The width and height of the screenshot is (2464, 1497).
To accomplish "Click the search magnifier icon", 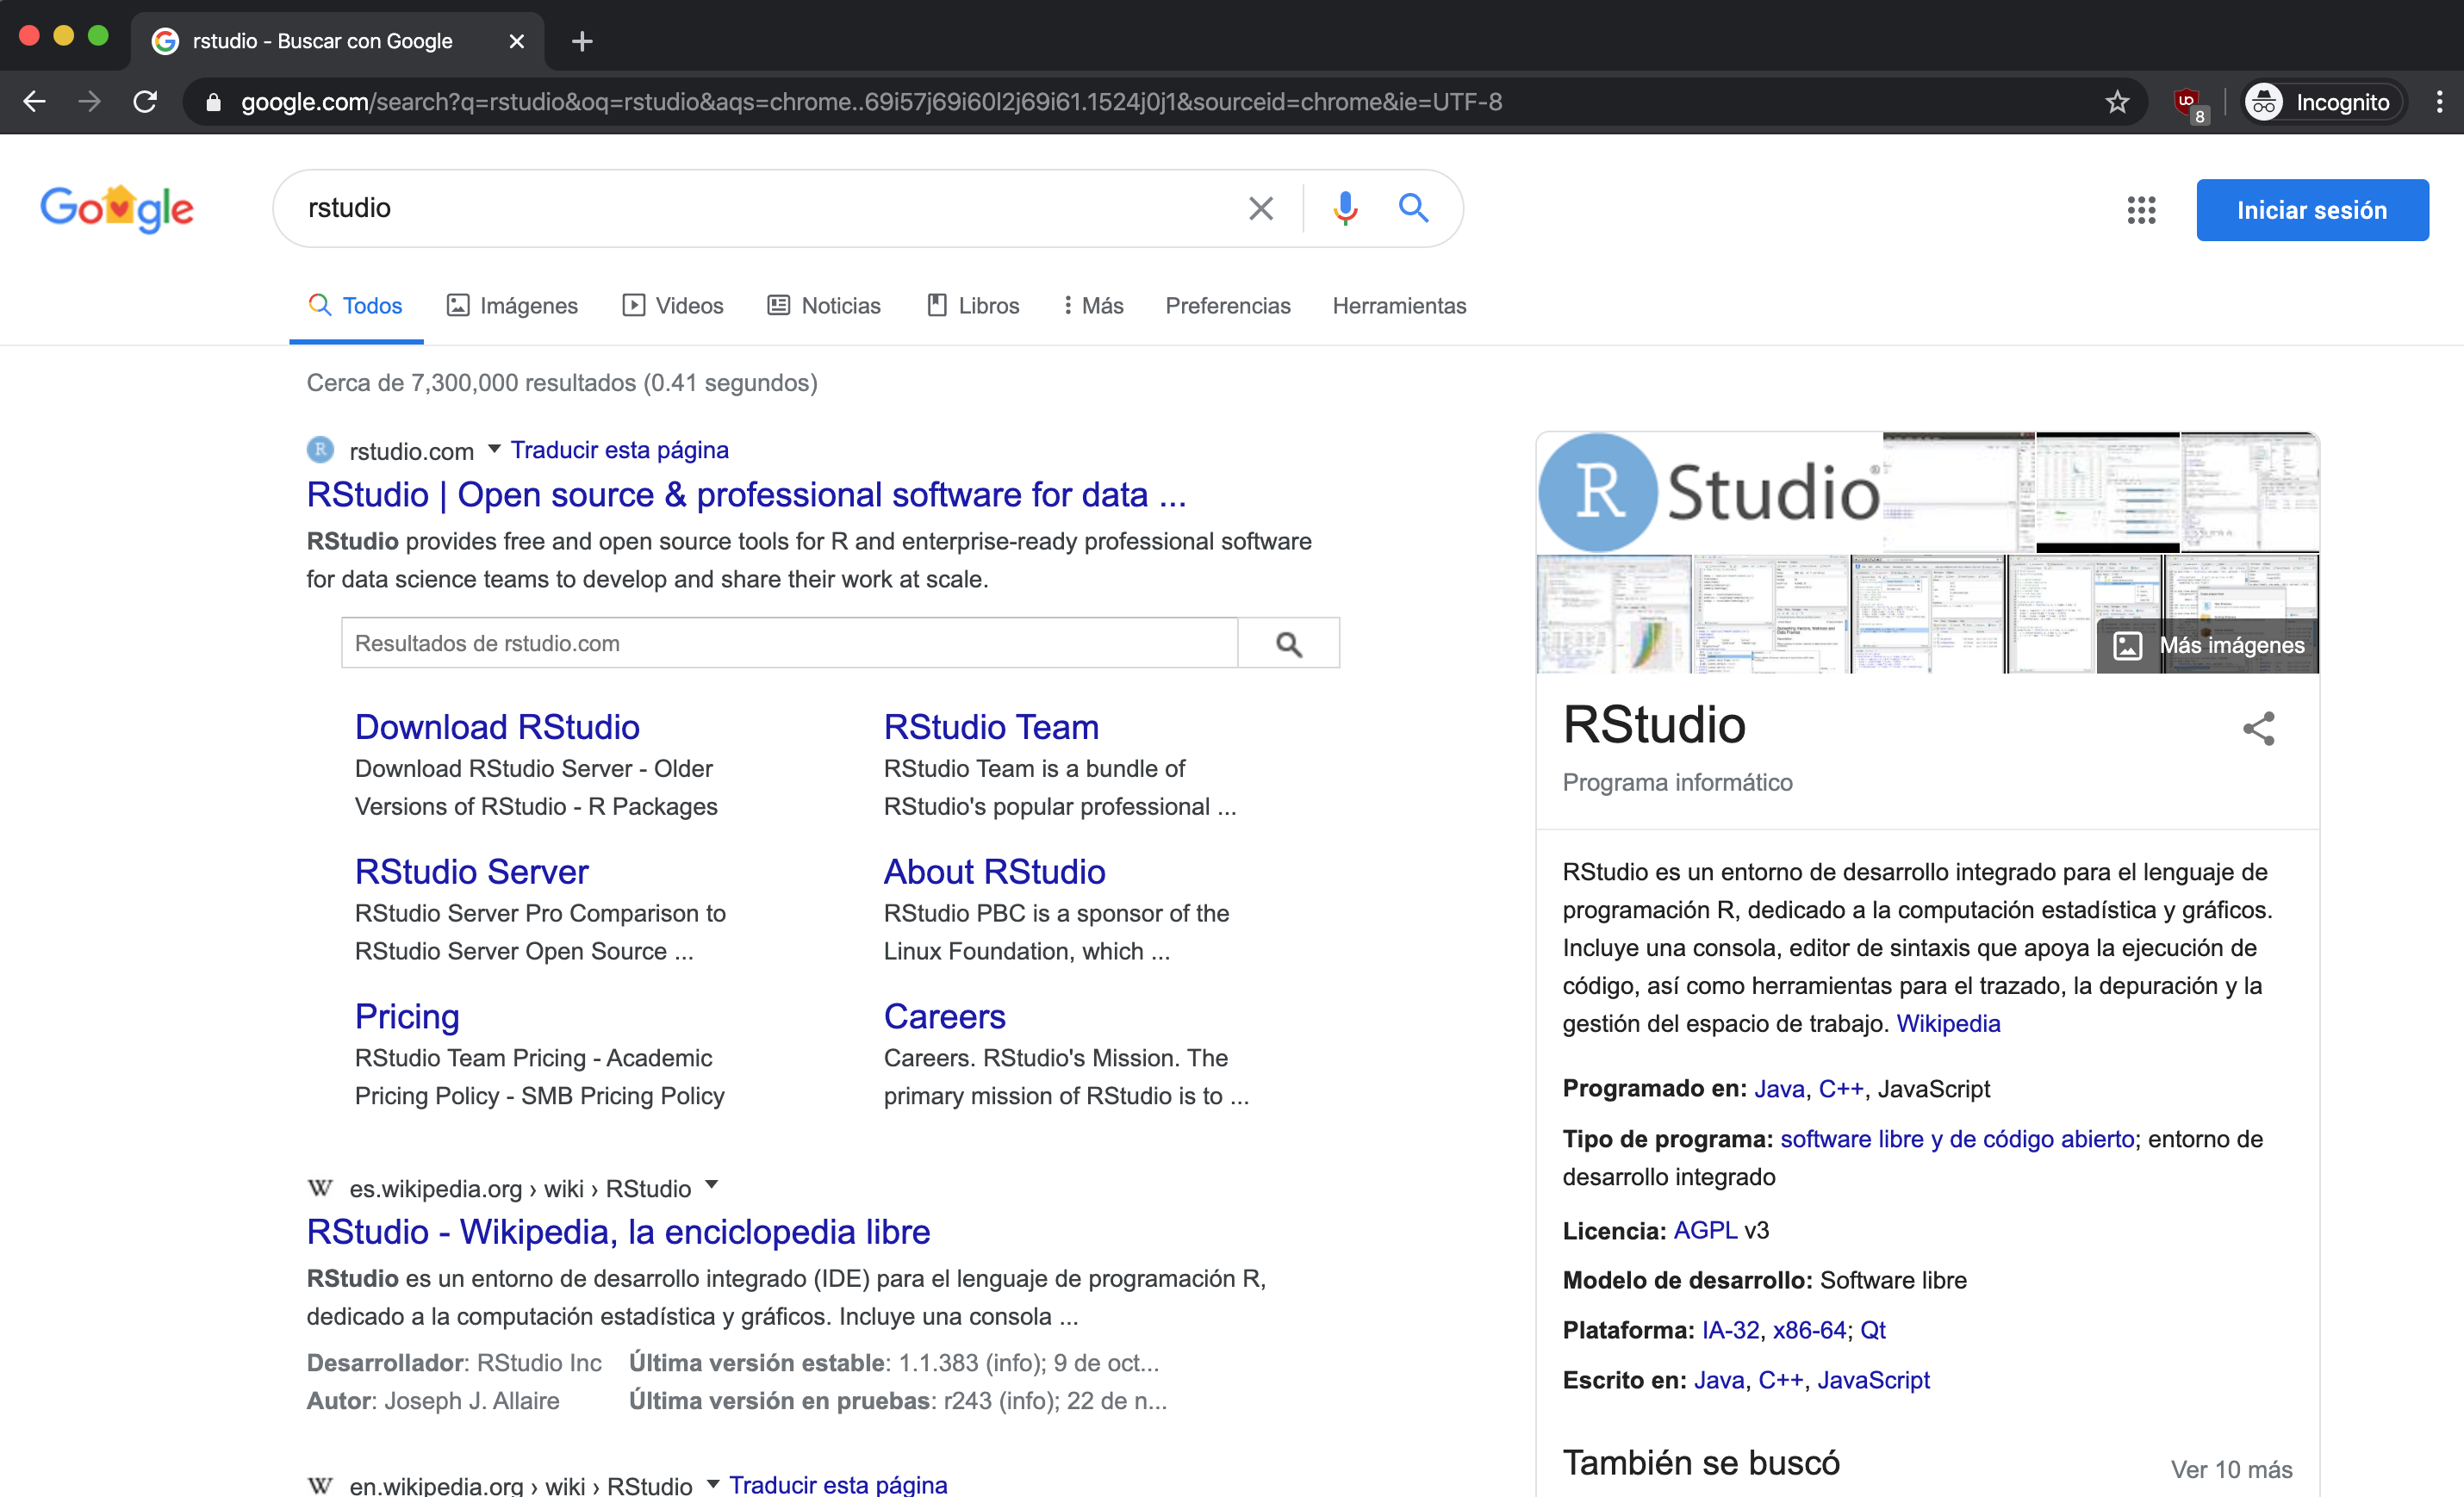I will (x=1413, y=208).
